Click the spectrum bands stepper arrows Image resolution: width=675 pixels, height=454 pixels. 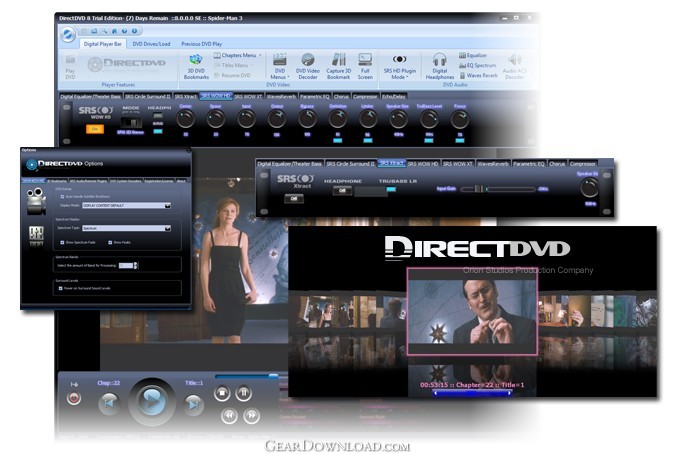136,266
